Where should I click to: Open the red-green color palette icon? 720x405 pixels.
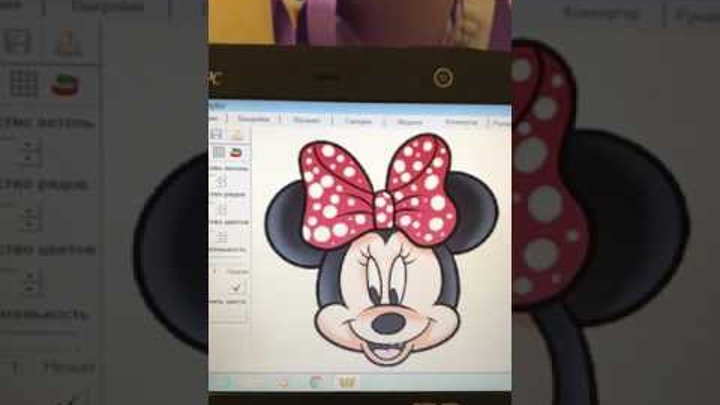tap(237, 153)
